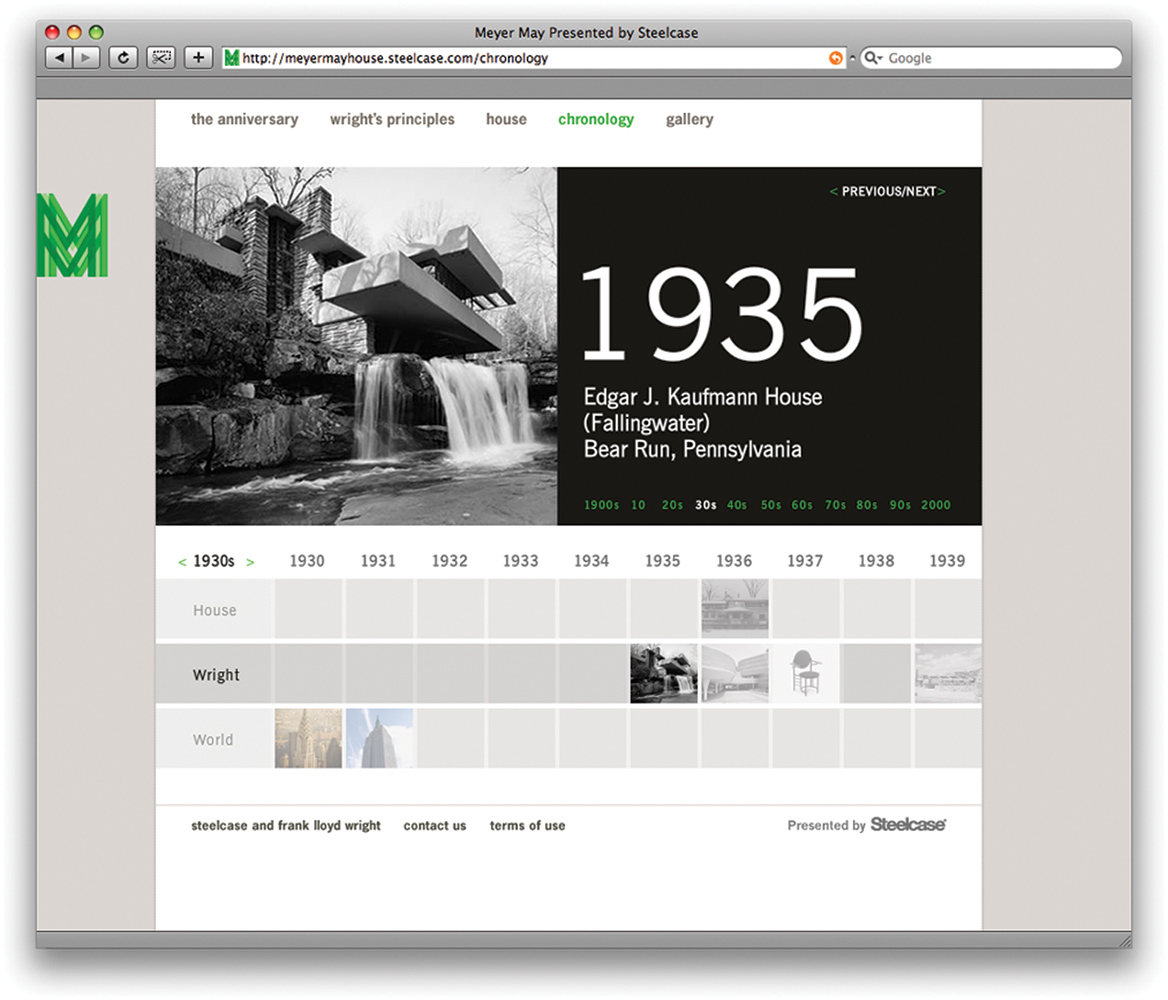This screenshot has height=1000, width=1168.
Task: Click the URL address field
Action: coord(530,58)
